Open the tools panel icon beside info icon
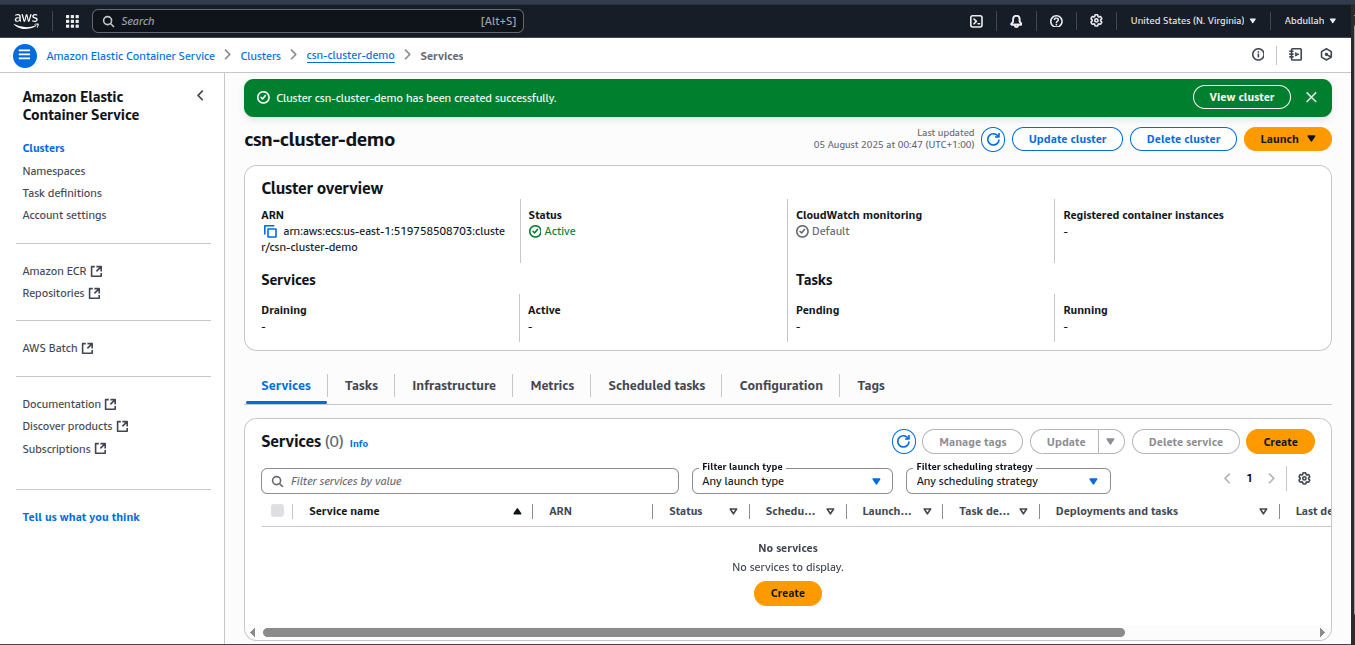 click(1296, 55)
